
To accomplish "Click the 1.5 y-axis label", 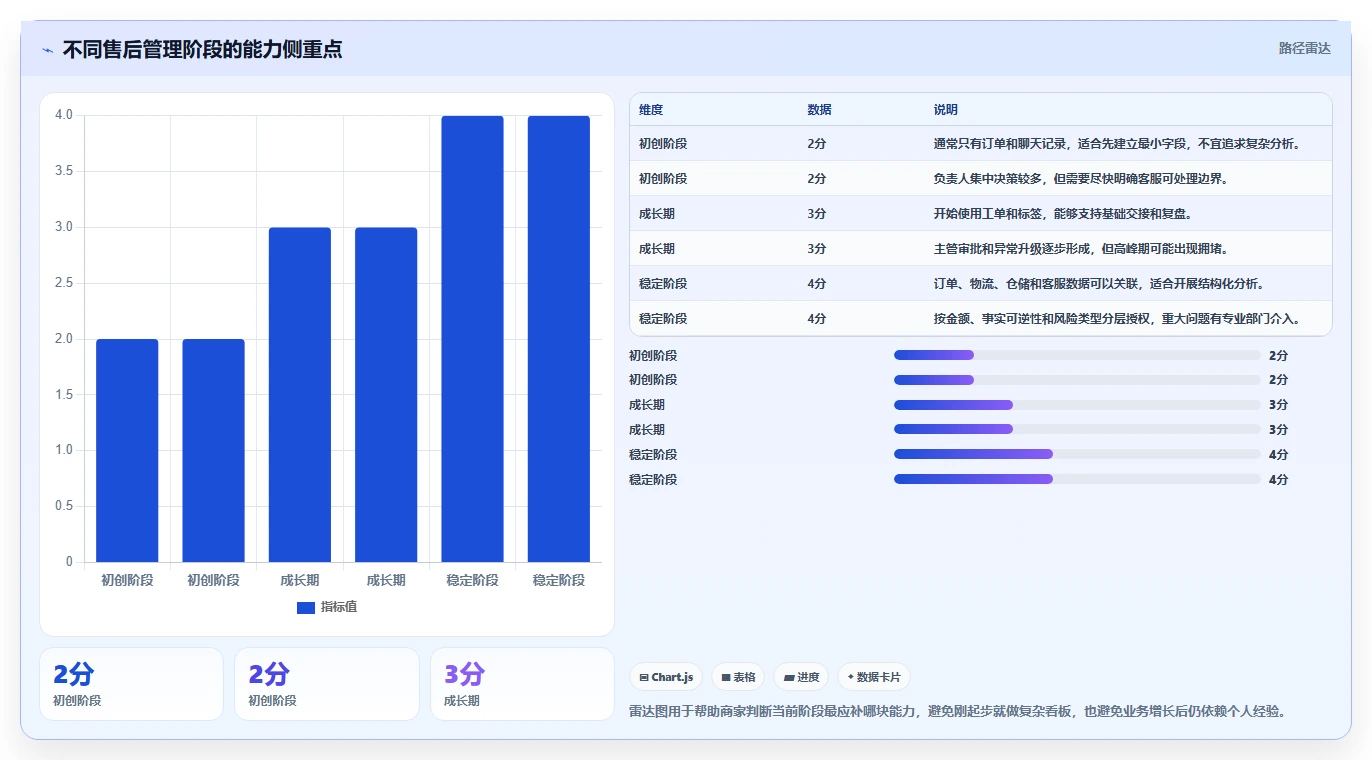I will point(64,395).
